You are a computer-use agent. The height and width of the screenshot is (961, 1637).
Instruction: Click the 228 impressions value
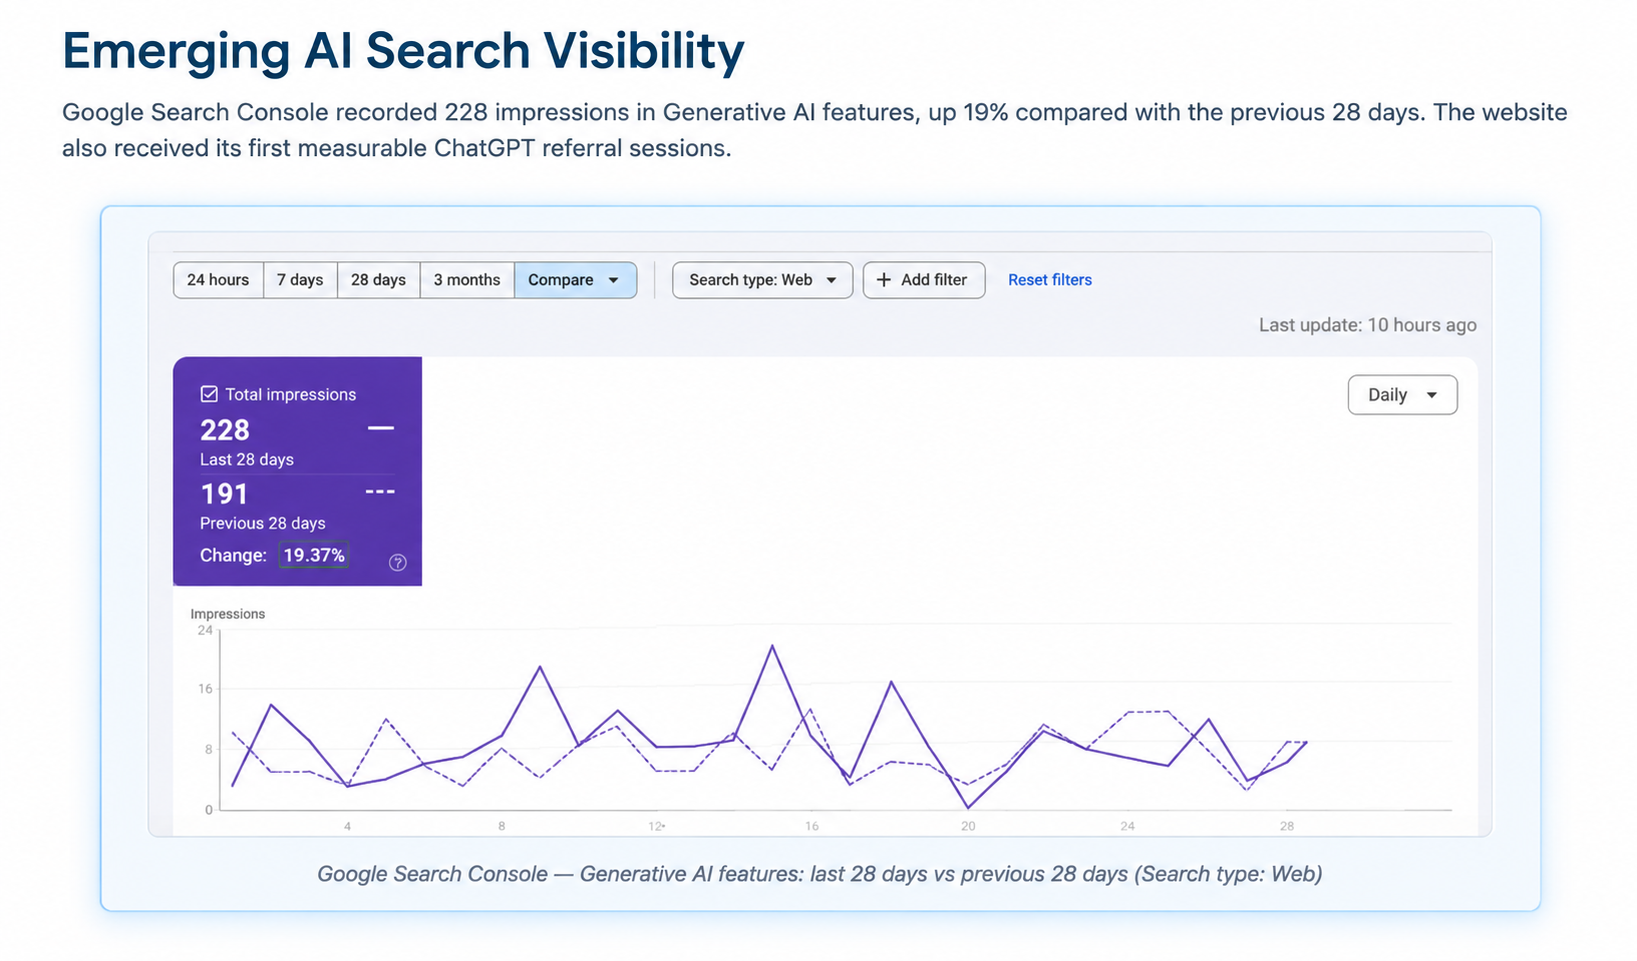coord(225,430)
